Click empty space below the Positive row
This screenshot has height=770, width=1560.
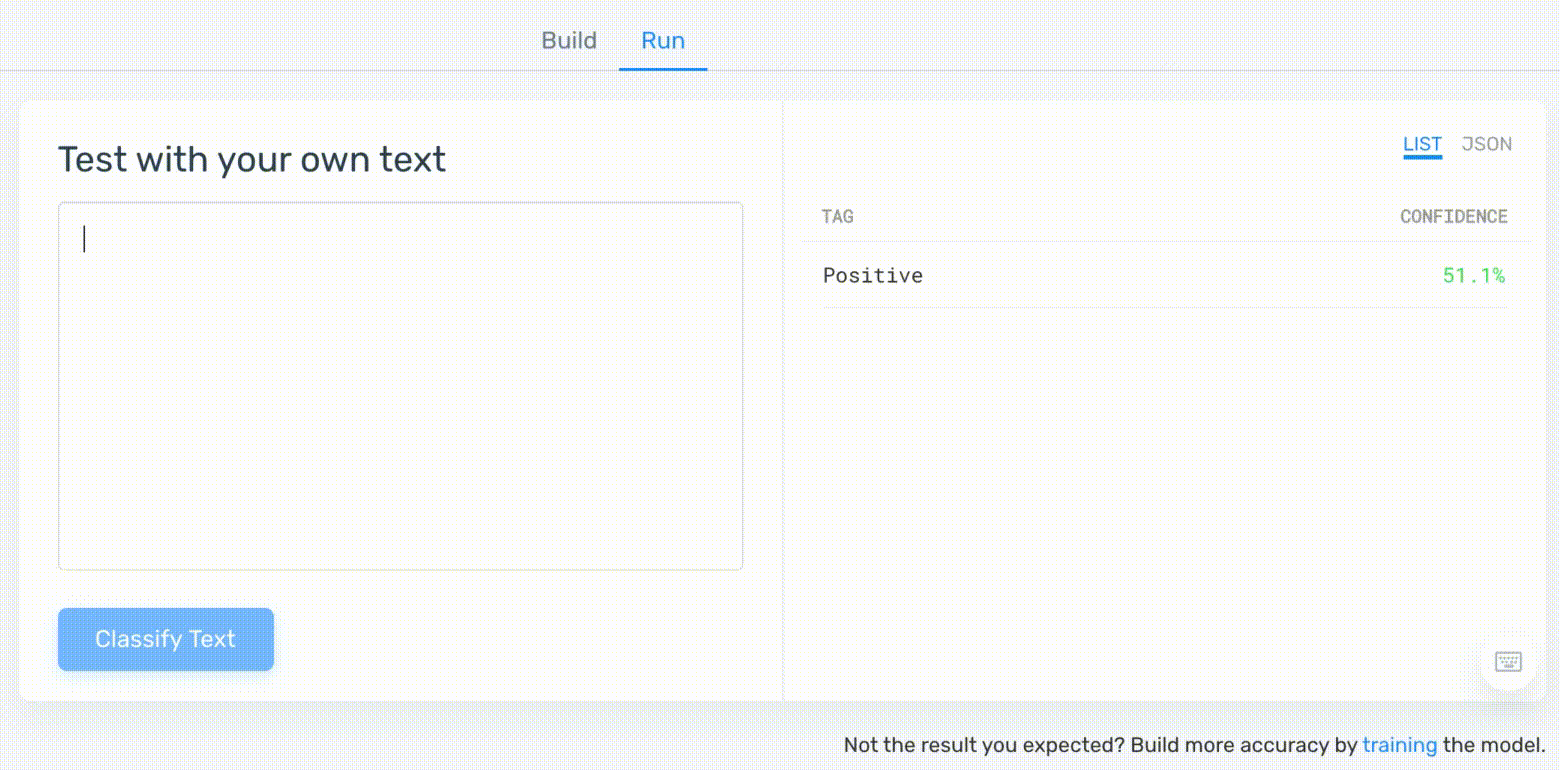pos(1165,480)
